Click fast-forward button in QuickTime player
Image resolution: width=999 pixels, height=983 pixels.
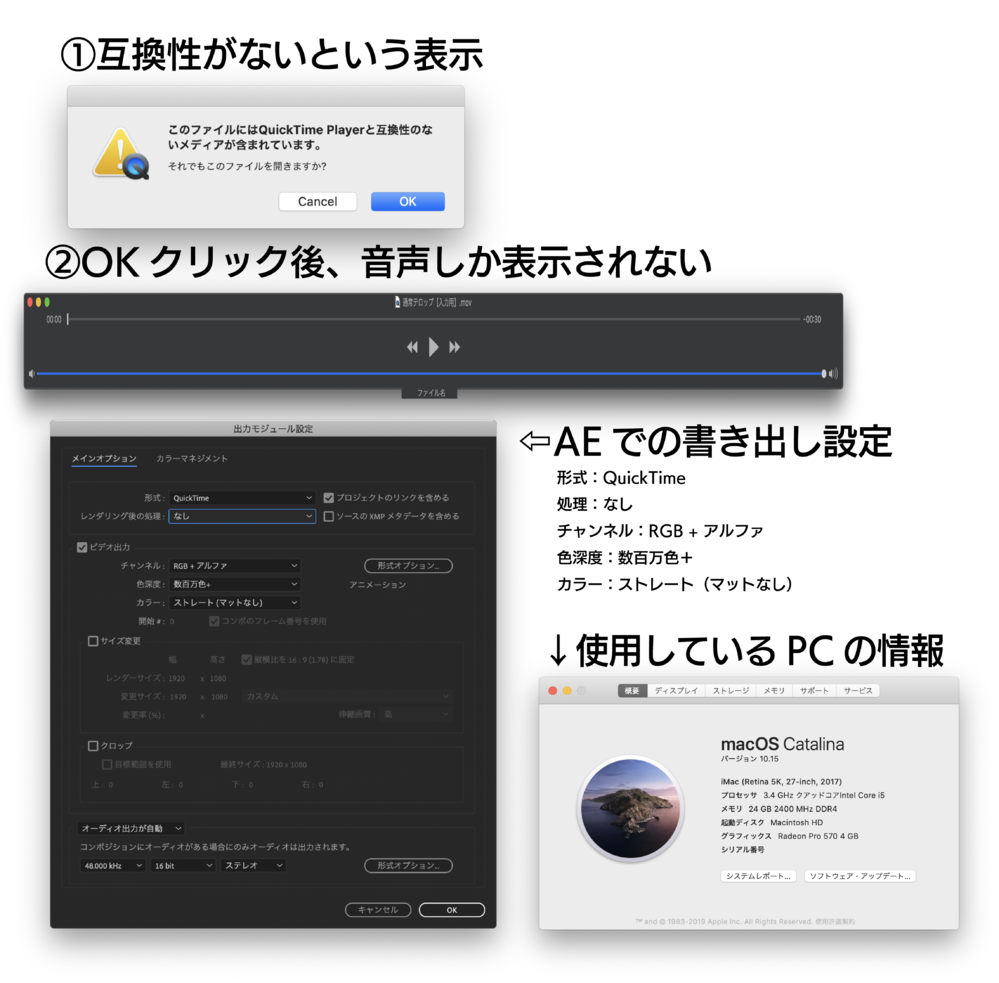point(454,347)
